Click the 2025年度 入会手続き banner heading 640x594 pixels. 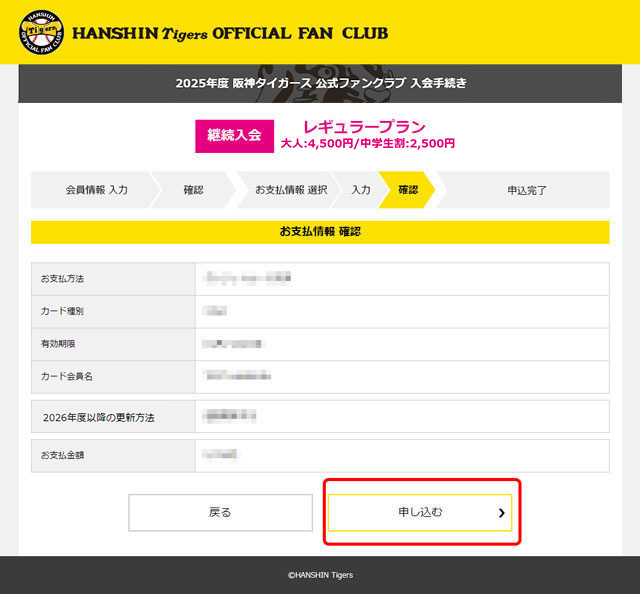click(321, 83)
